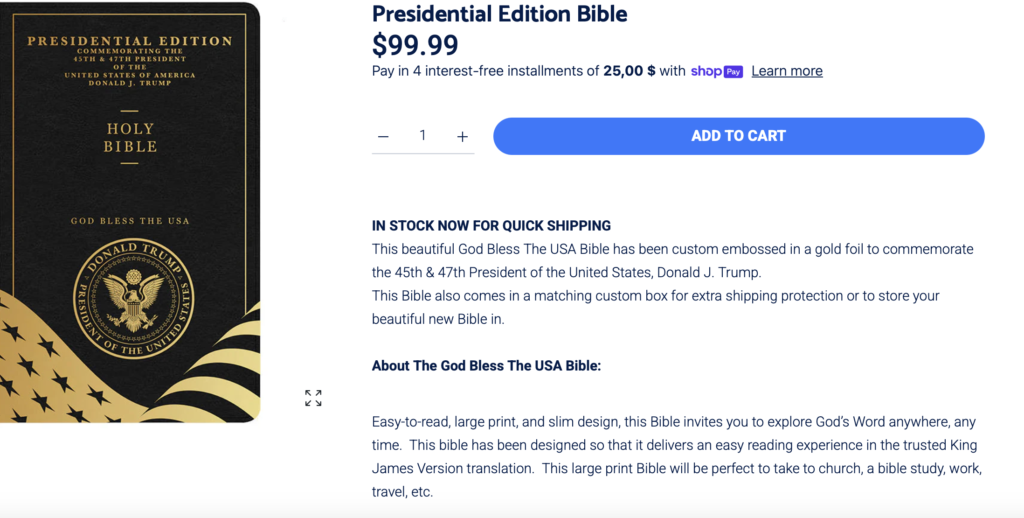Viewport: 1024px width, 518px height.
Task: Open the fullscreen image expand icon
Action: click(x=313, y=398)
